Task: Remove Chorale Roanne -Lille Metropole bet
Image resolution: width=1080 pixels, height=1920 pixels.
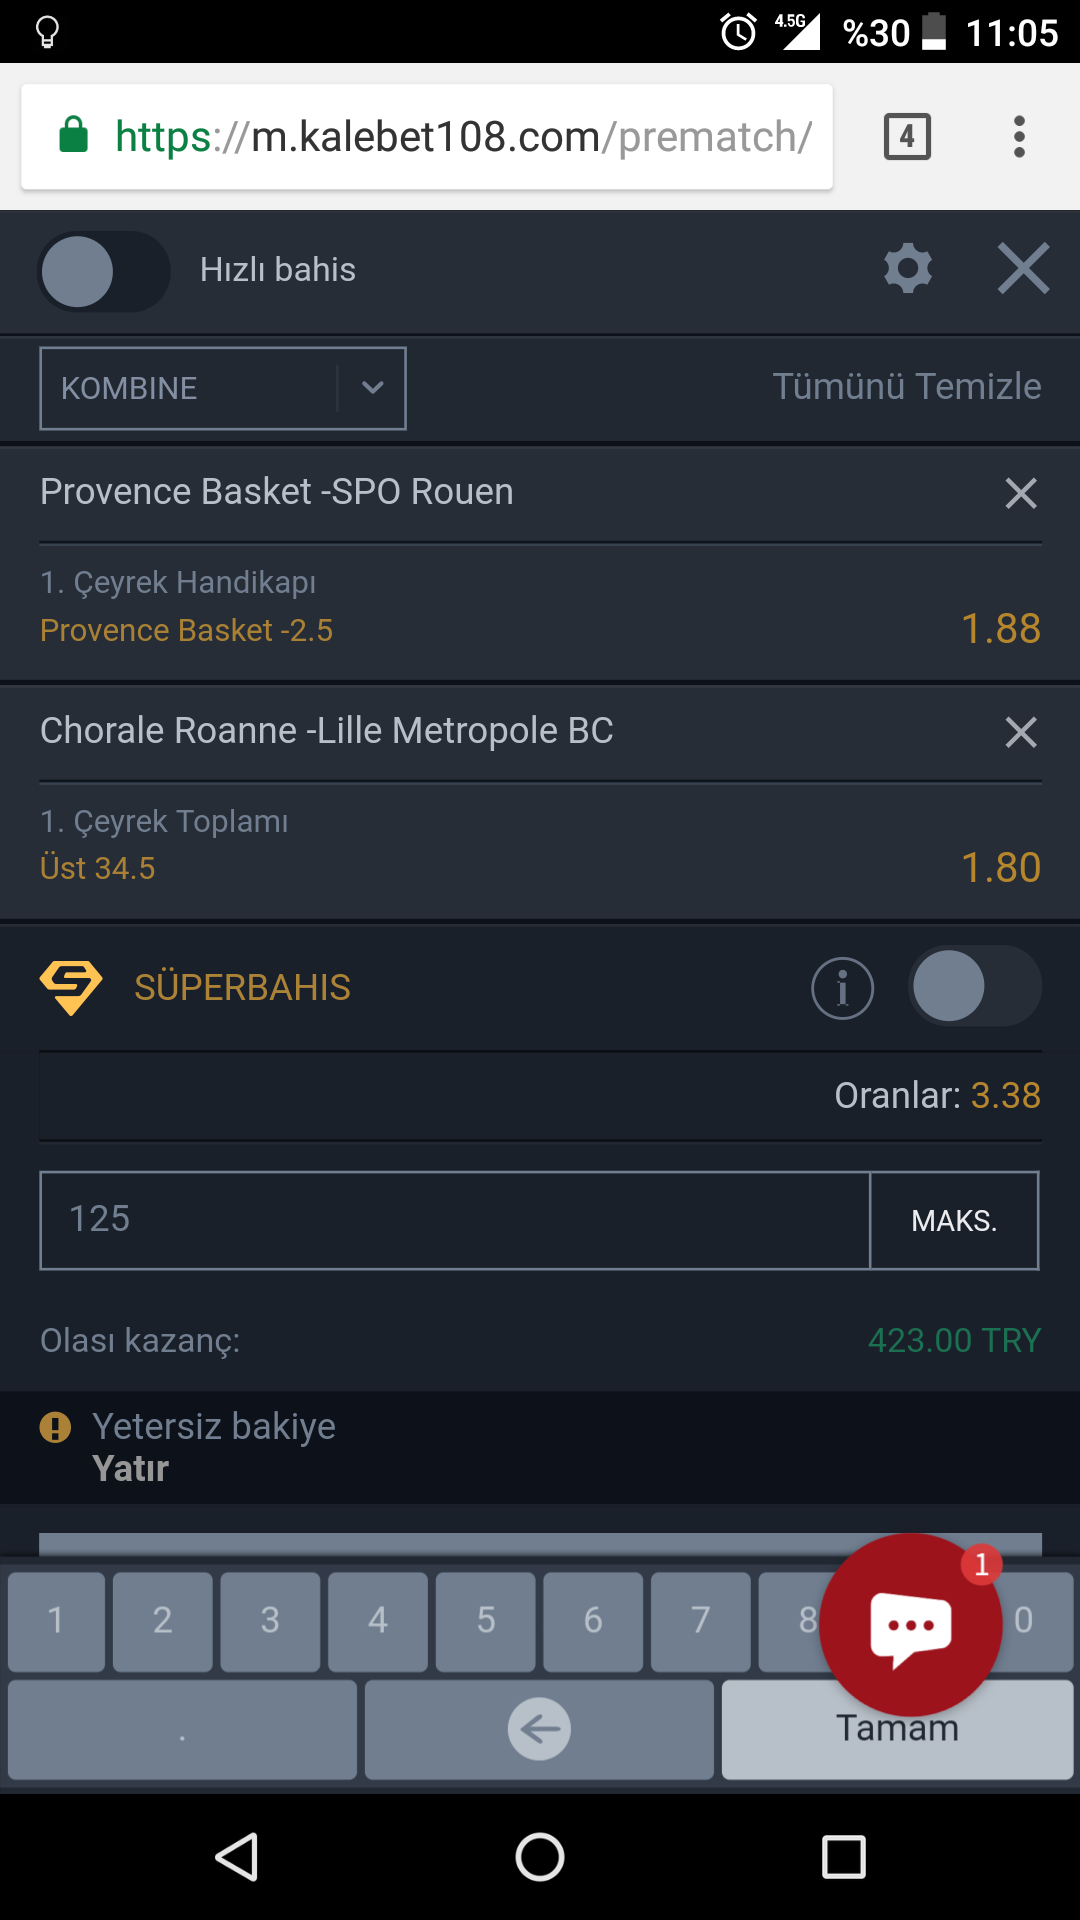Action: (1021, 732)
